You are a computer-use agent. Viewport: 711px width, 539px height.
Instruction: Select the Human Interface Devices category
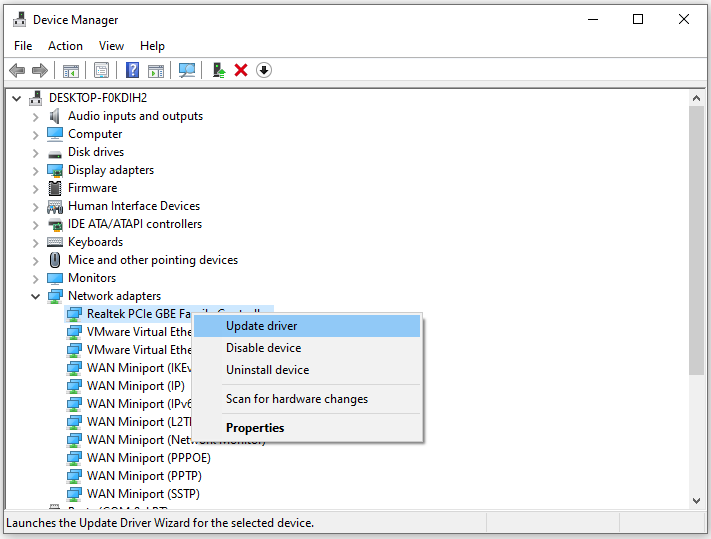tap(134, 206)
